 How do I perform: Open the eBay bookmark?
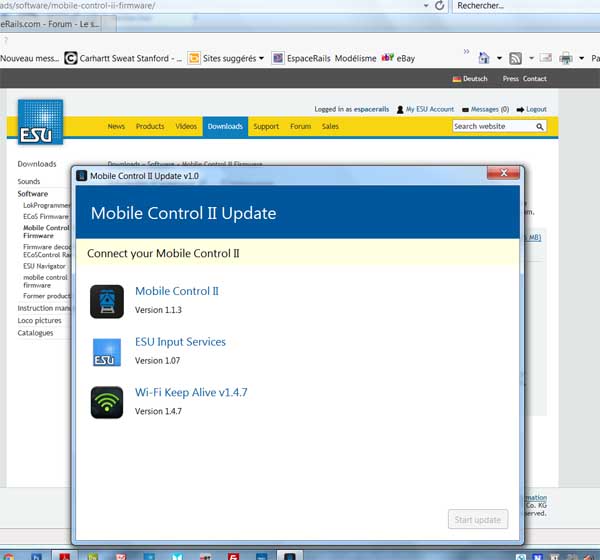pyautogui.click(x=398, y=58)
